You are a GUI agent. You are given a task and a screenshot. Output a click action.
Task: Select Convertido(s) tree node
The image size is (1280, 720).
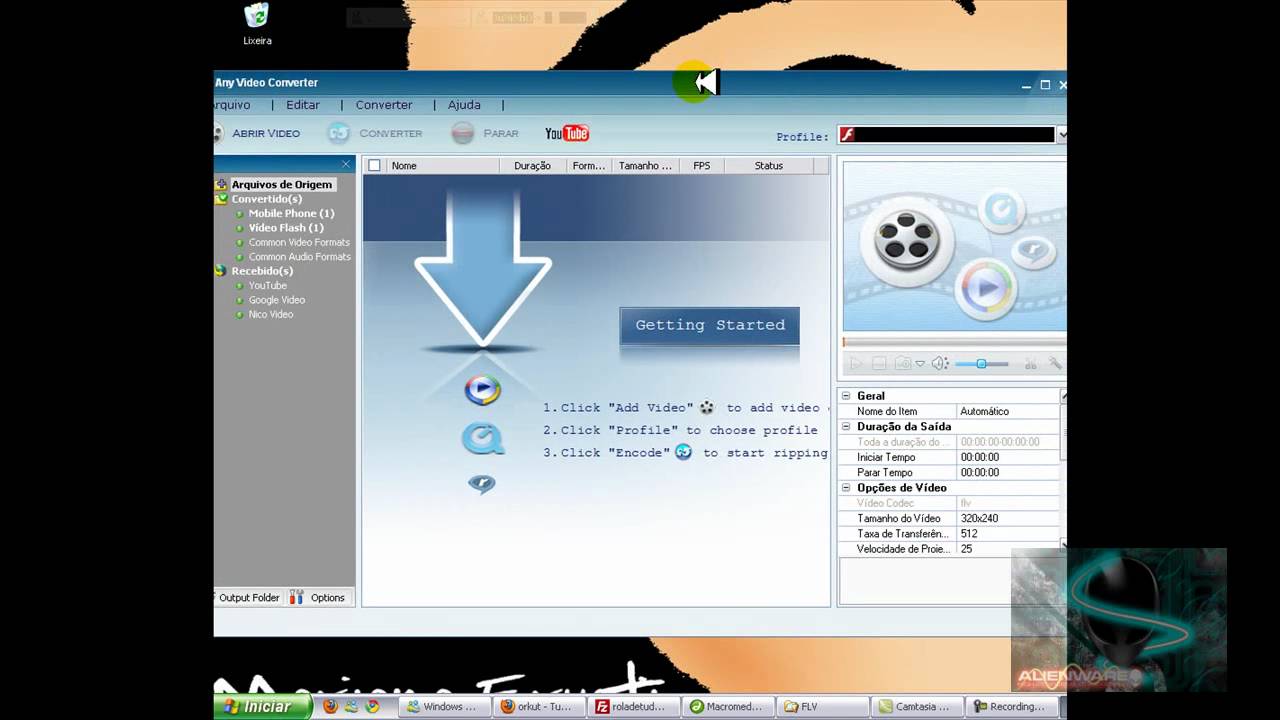pyautogui.click(x=267, y=199)
